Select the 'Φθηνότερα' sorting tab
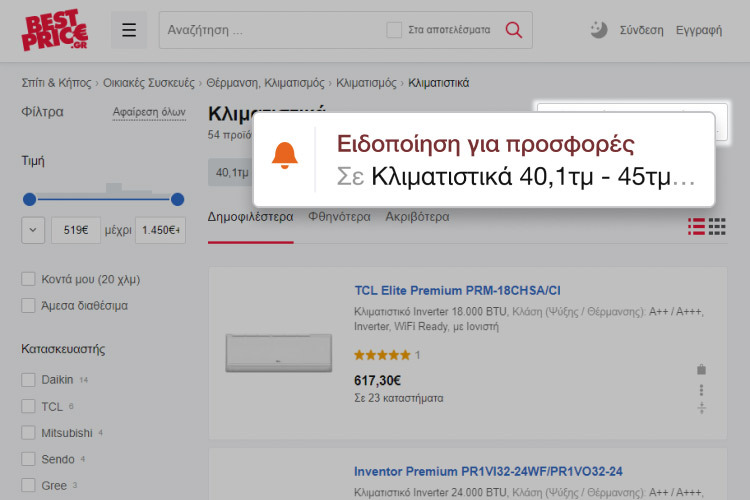This screenshot has width=750, height=500. tap(339, 217)
